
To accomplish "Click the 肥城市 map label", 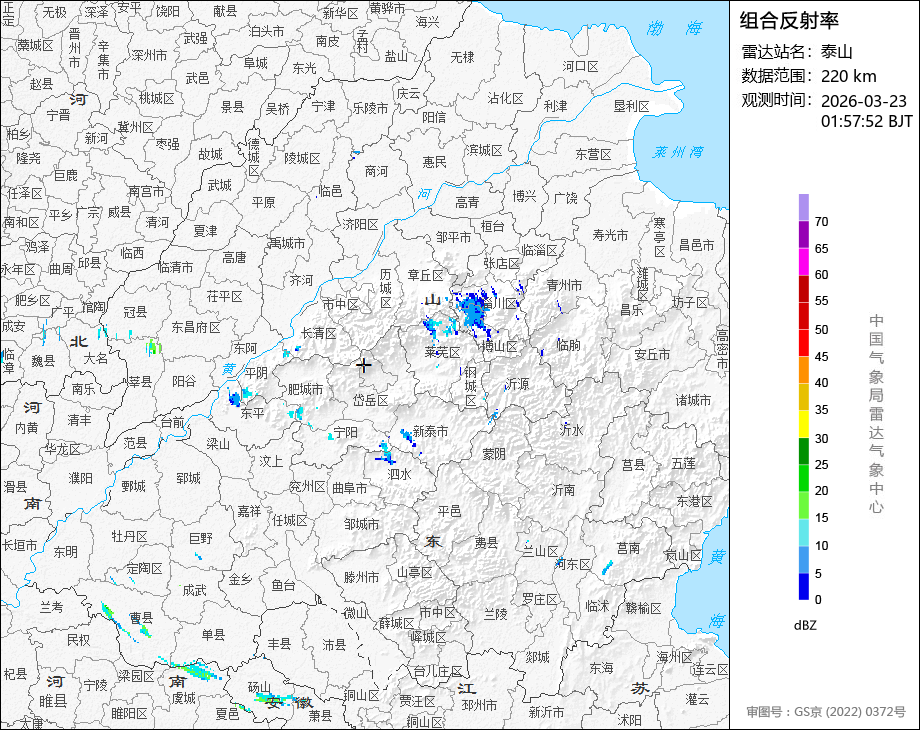I will 305,389.
